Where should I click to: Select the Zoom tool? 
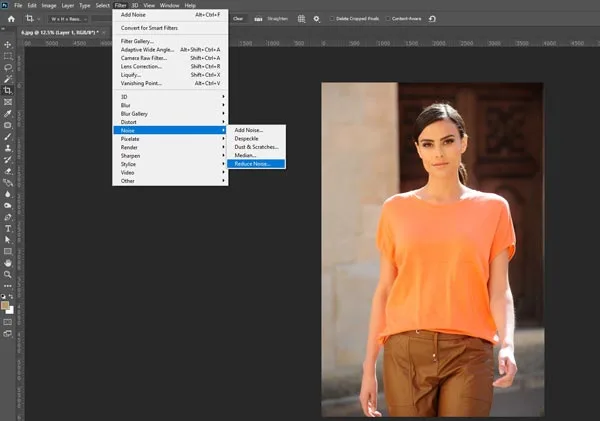pyautogui.click(x=8, y=275)
